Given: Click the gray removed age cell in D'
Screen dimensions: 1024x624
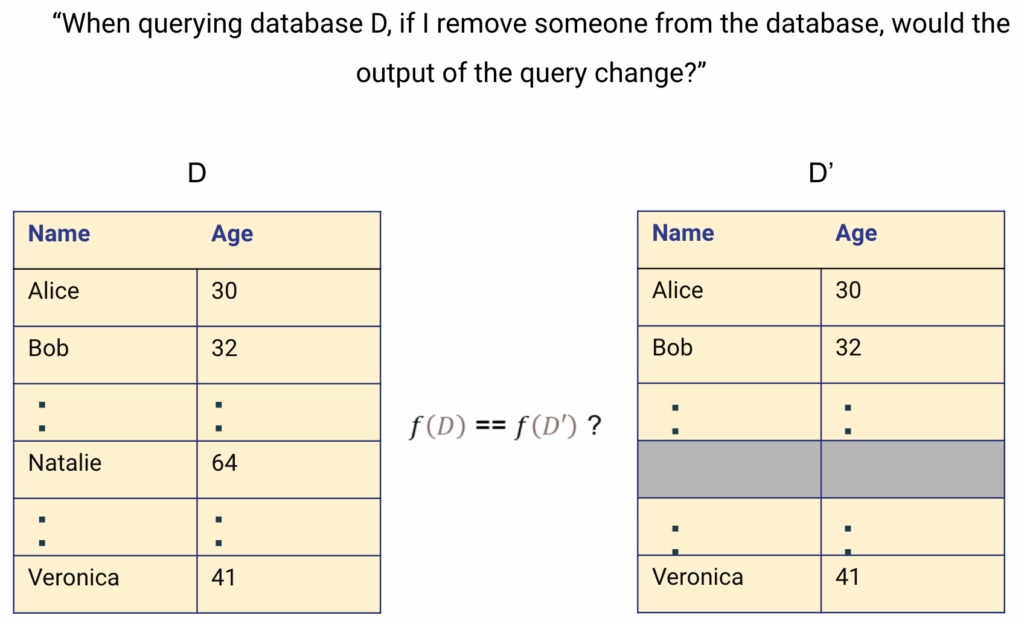Looking at the screenshot, I should point(912,469).
